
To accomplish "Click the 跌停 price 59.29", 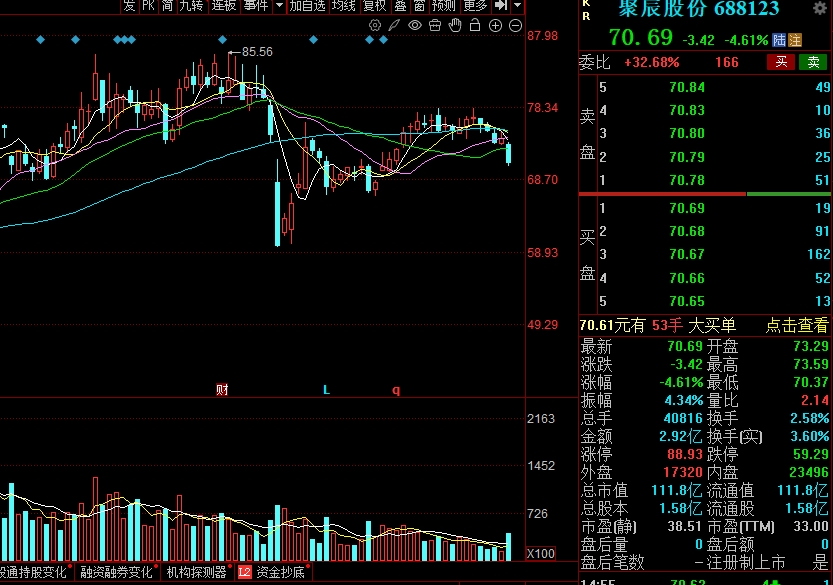I will (x=810, y=454).
